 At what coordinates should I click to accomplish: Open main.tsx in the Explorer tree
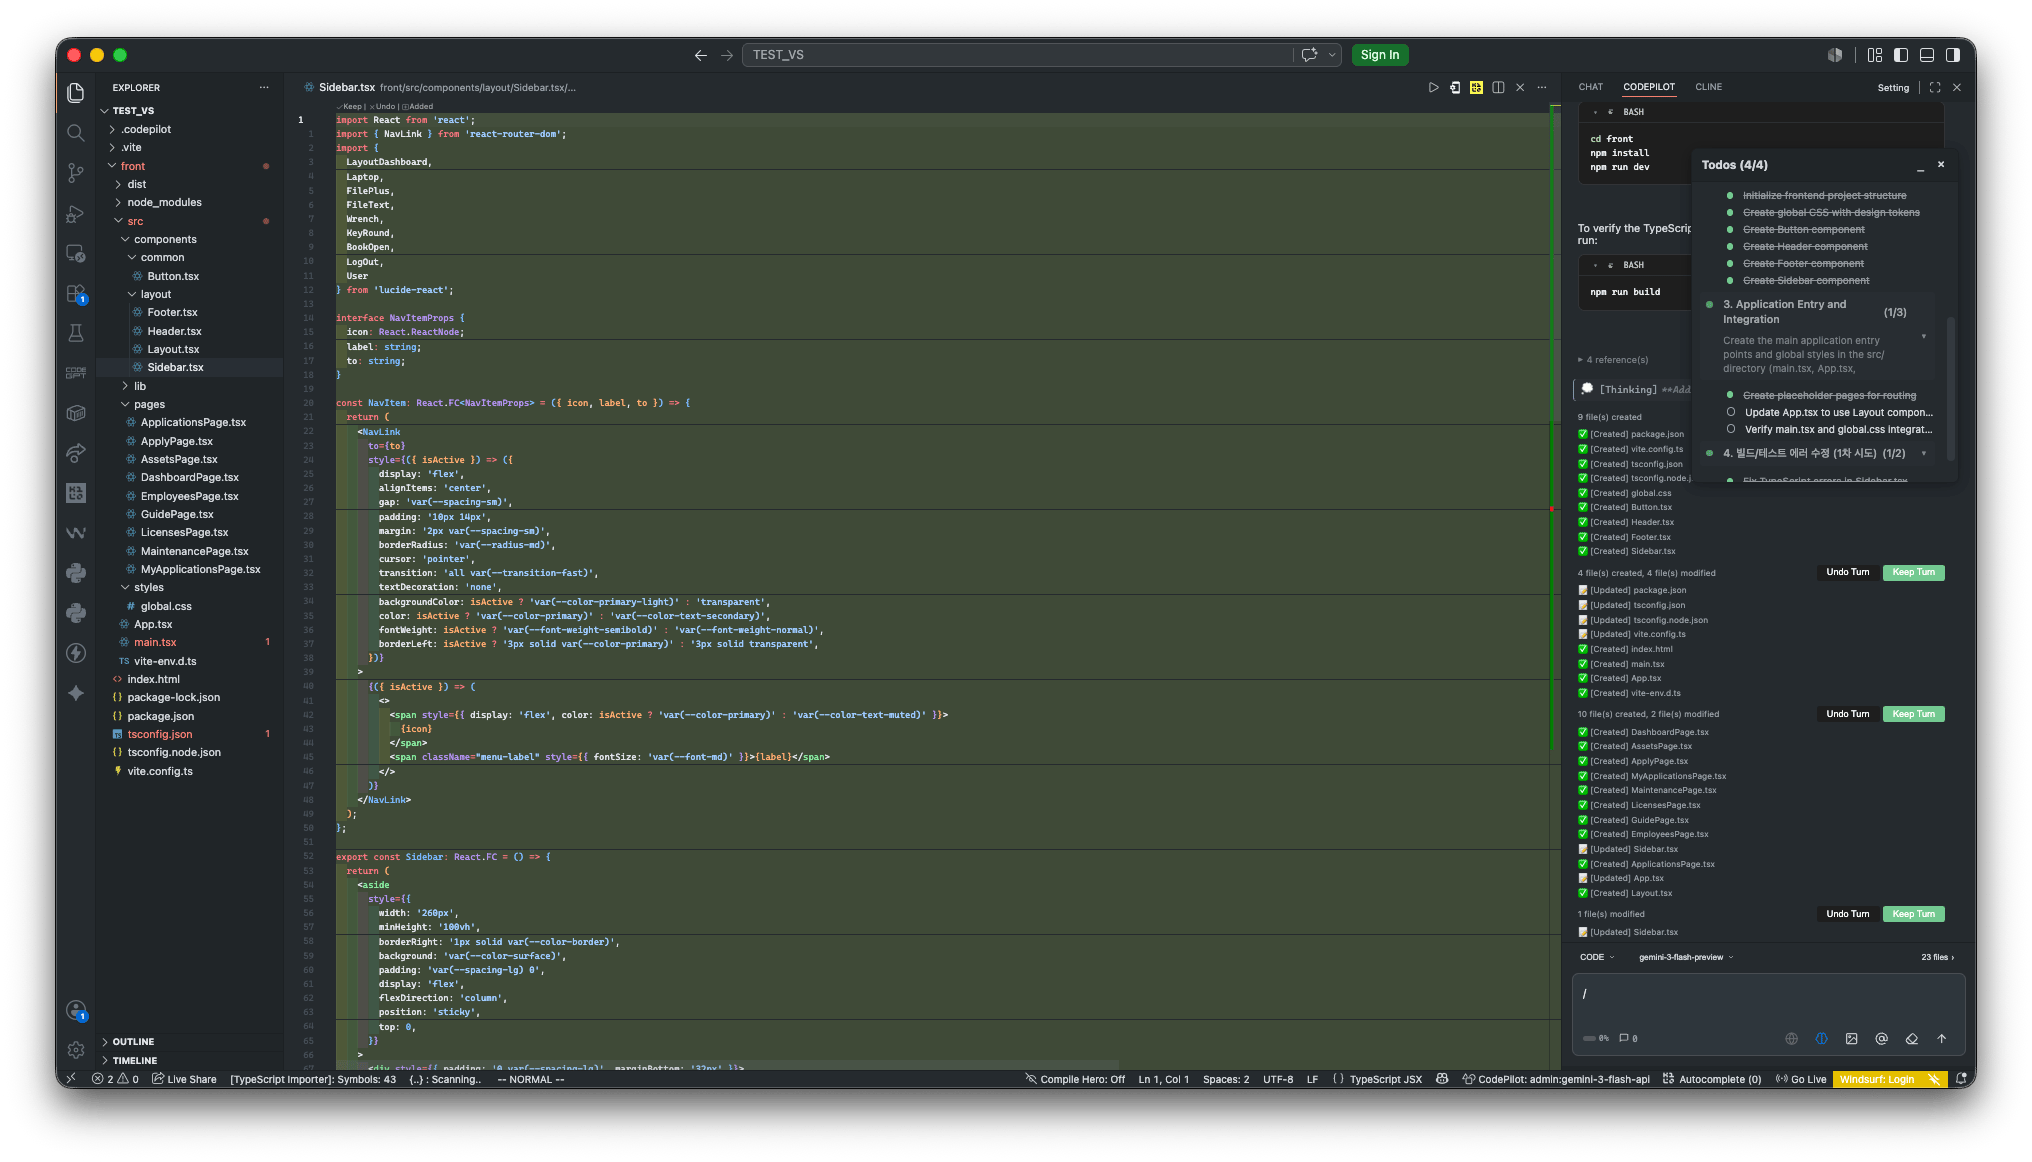pos(155,642)
